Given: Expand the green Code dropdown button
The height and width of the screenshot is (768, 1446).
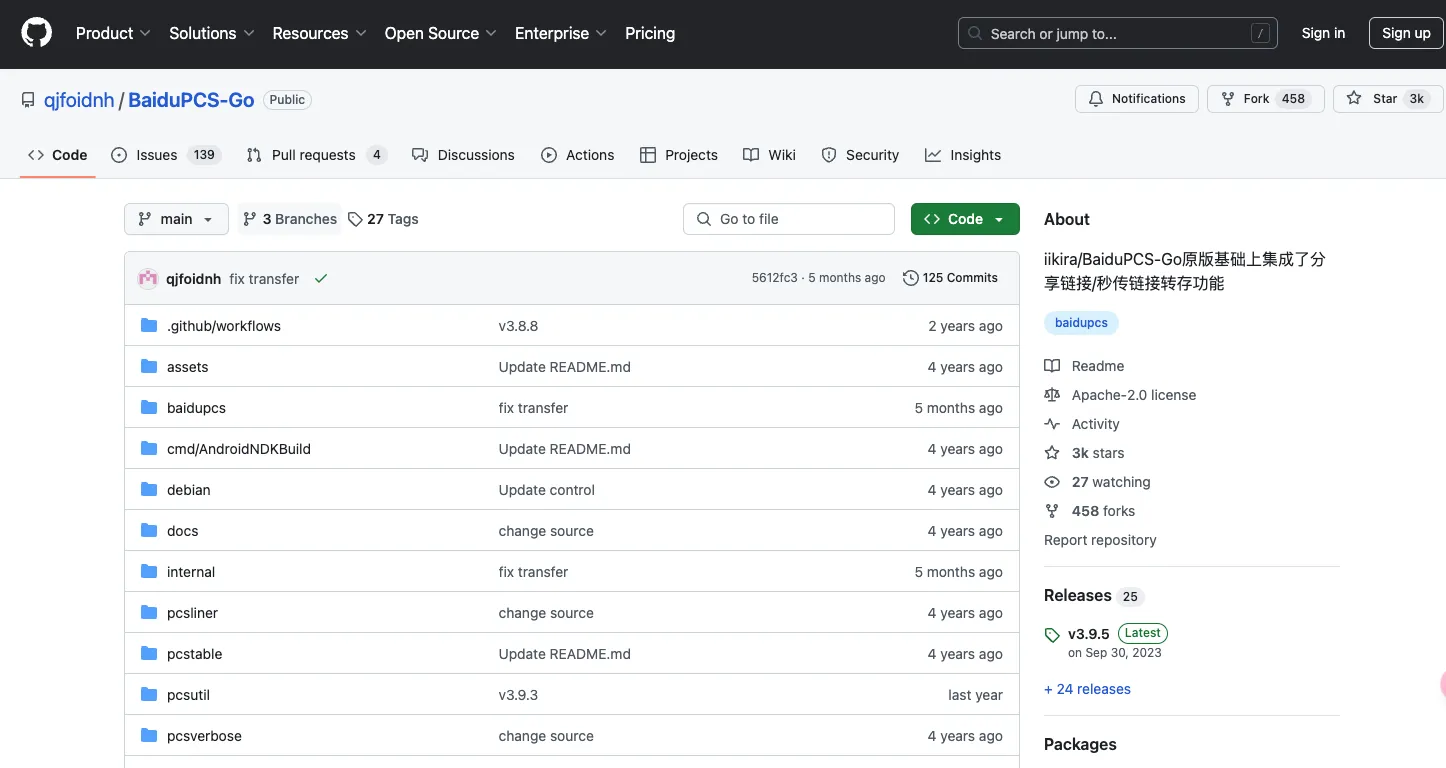Looking at the screenshot, I should coord(965,219).
